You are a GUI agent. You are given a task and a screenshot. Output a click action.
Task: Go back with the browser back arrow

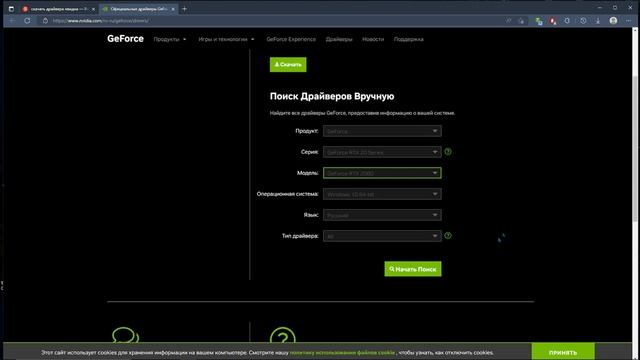(x=12, y=20)
